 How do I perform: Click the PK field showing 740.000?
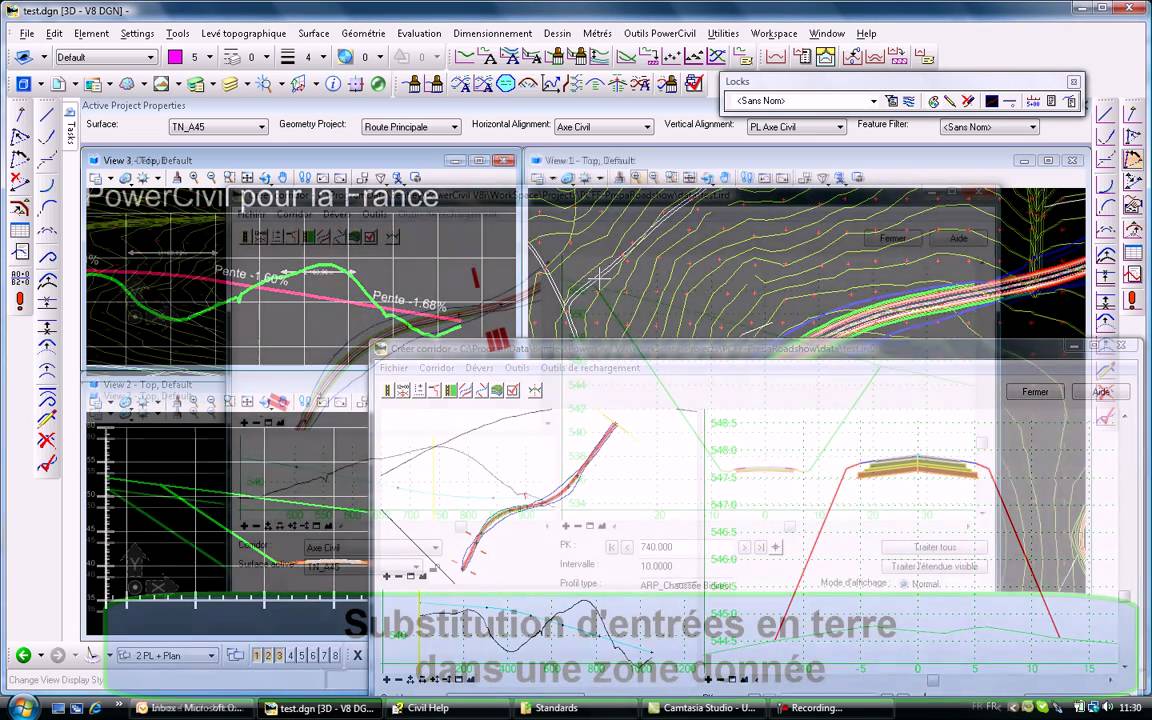tap(687, 547)
